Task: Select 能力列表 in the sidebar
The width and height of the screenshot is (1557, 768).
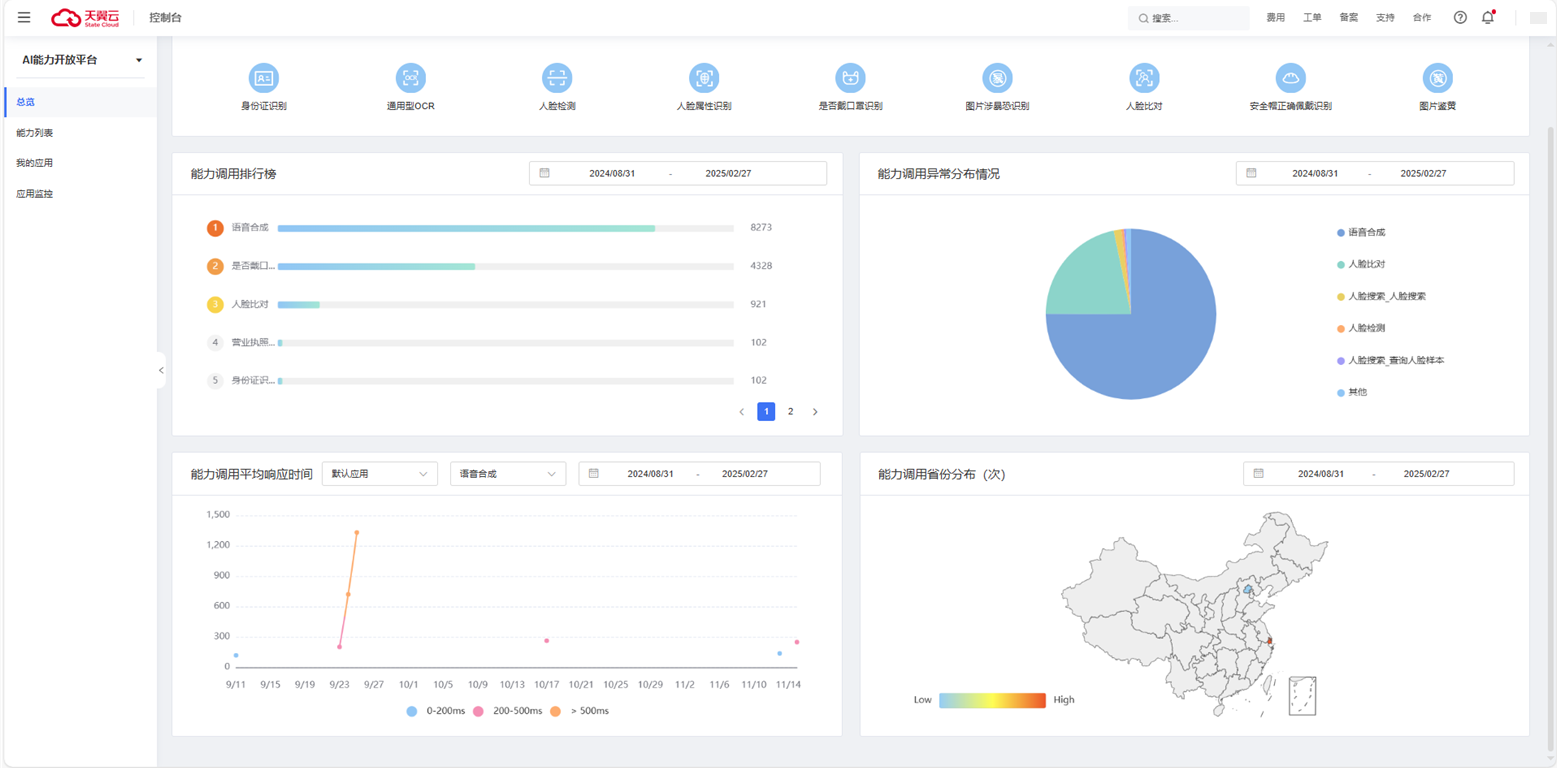Action: [x=80, y=133]
